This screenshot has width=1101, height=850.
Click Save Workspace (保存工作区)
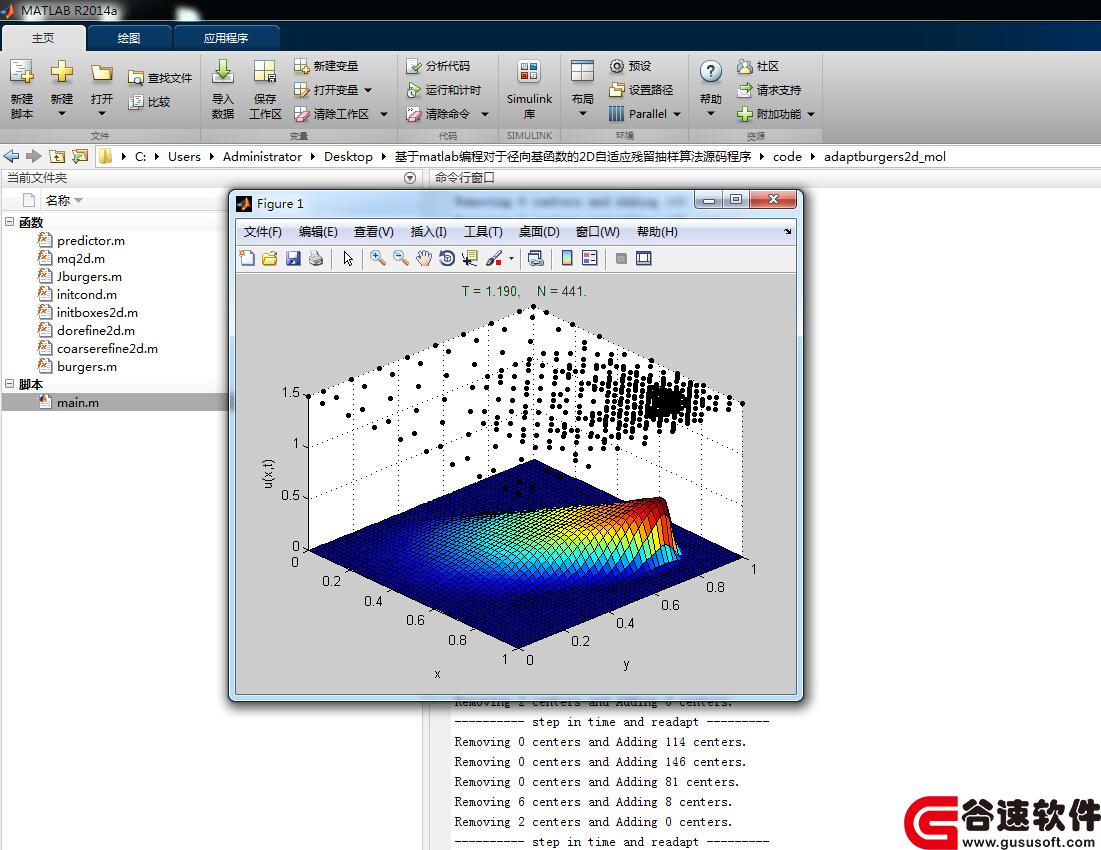[265, 89]
